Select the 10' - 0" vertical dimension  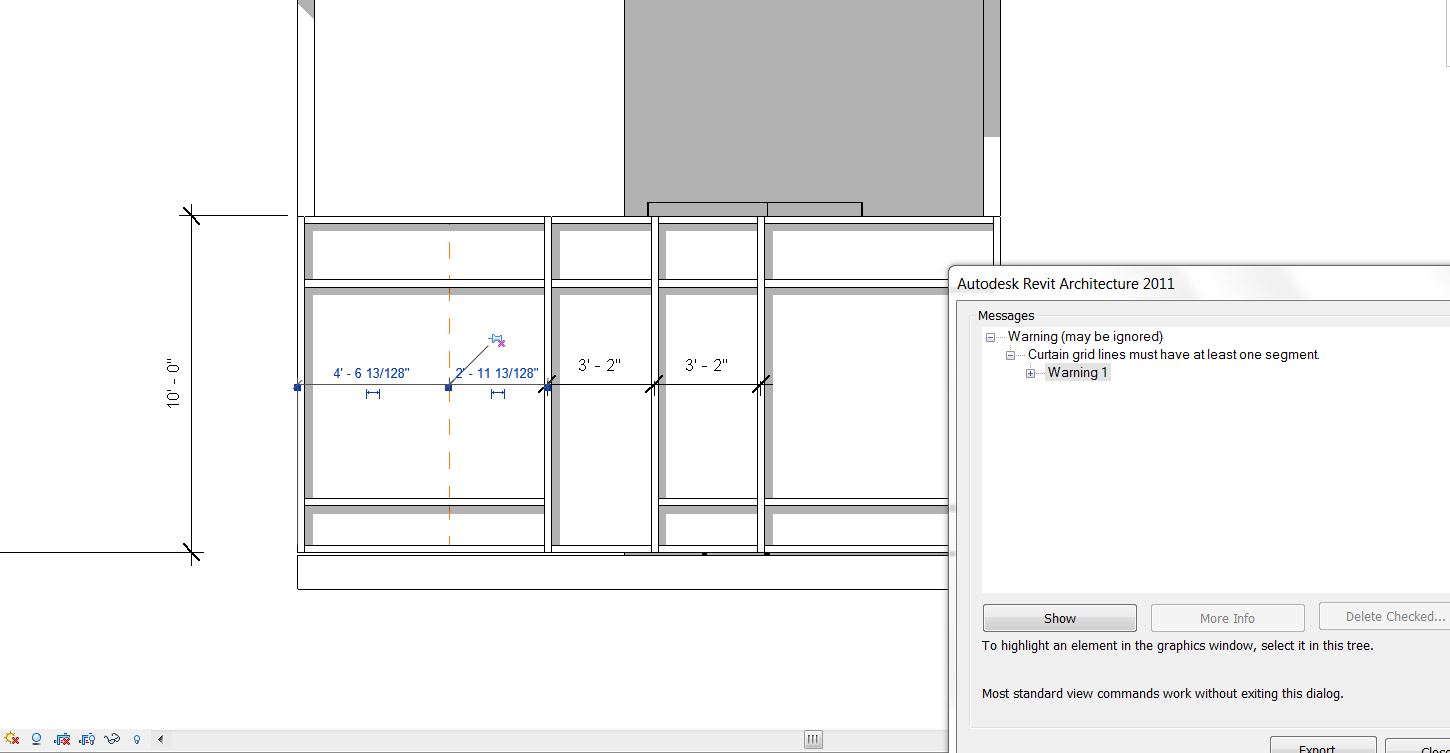[x=175, y=384]
